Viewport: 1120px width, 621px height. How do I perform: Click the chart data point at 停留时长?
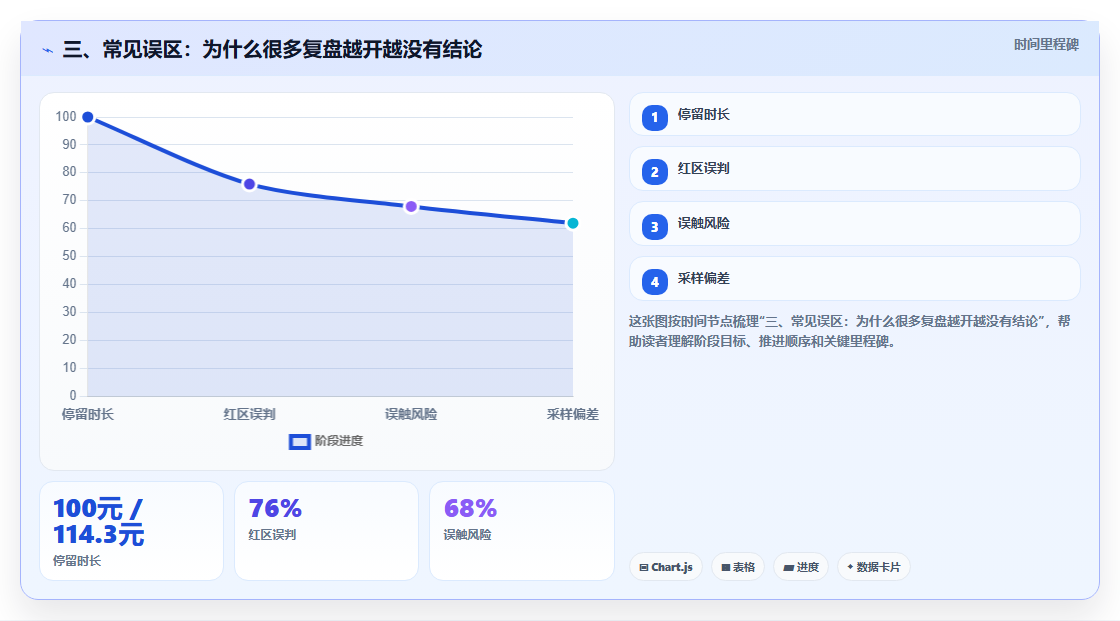88,117
